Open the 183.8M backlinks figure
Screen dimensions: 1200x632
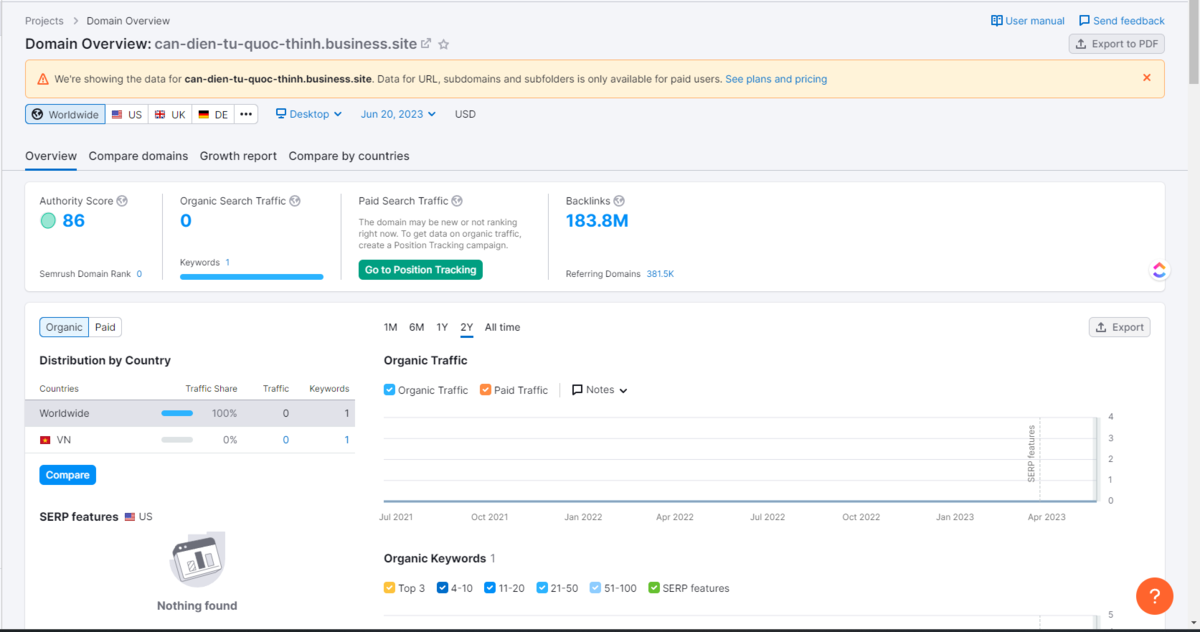597,221
